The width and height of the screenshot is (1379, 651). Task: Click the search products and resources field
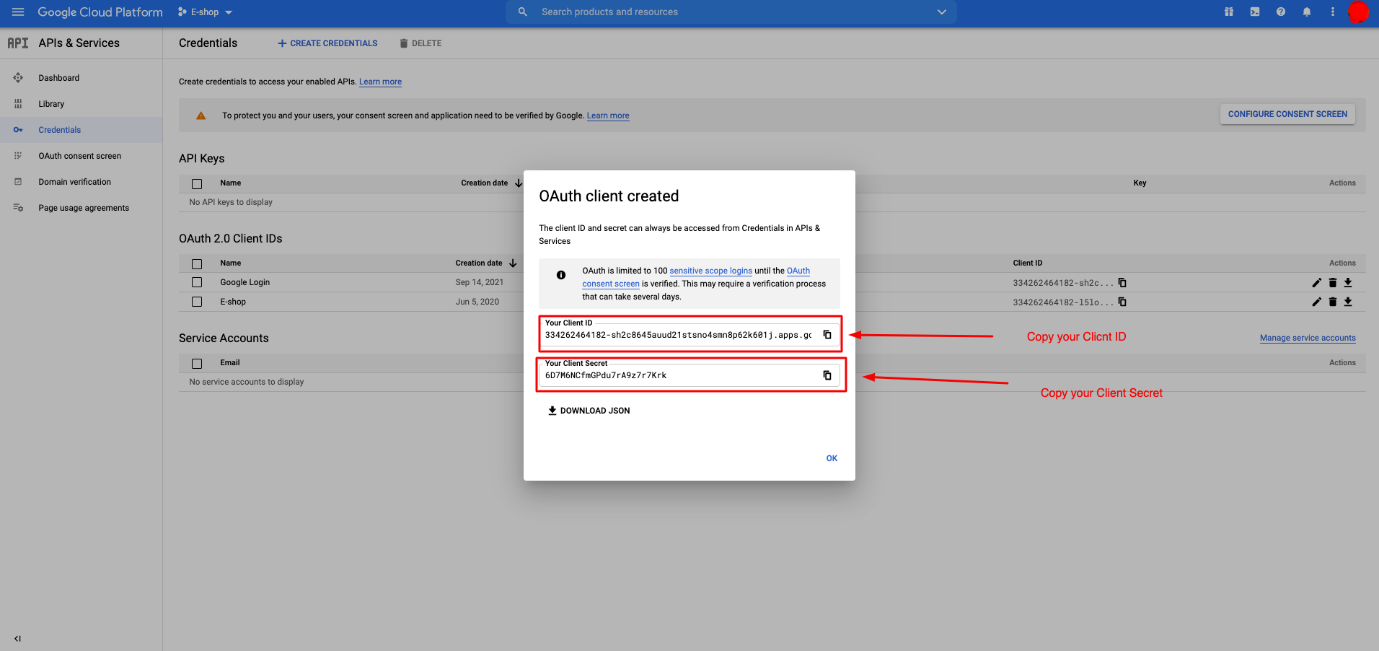click(730, 12)
